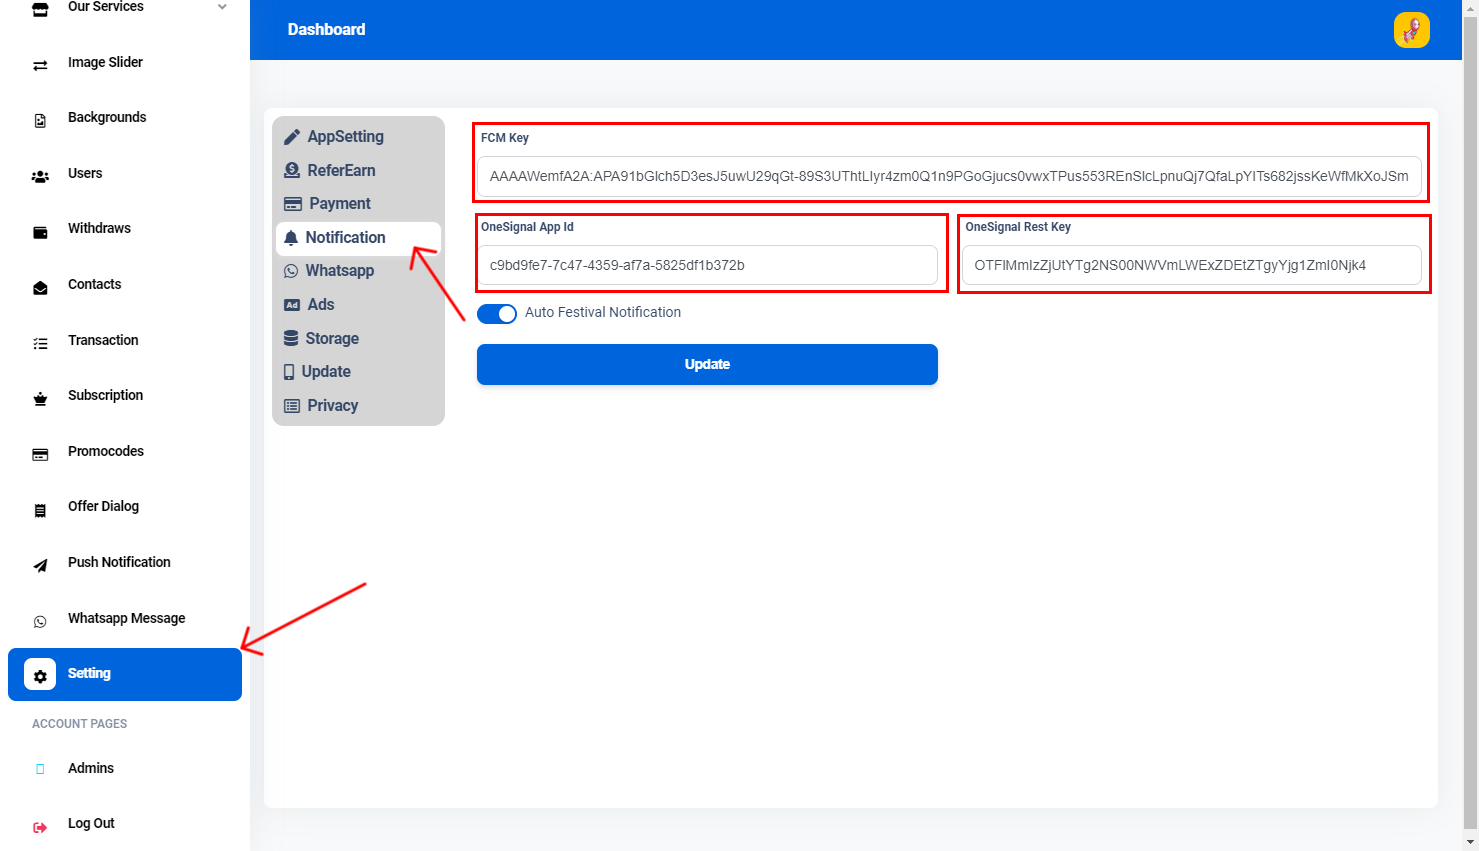Image resolution: width=1479 pixels, height=851 pixels.
Task: Open Image Slider page
Action: tap(105, 62)
